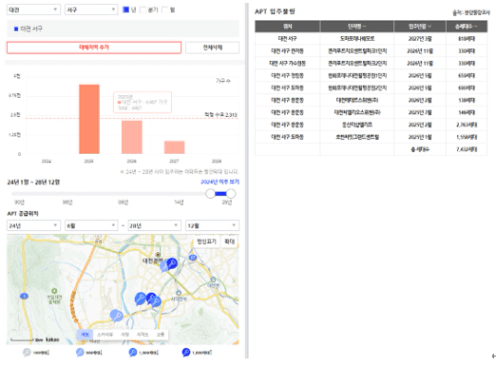
Task: Click the gray smallest-size legend marker icon
Action: (27, 352)
